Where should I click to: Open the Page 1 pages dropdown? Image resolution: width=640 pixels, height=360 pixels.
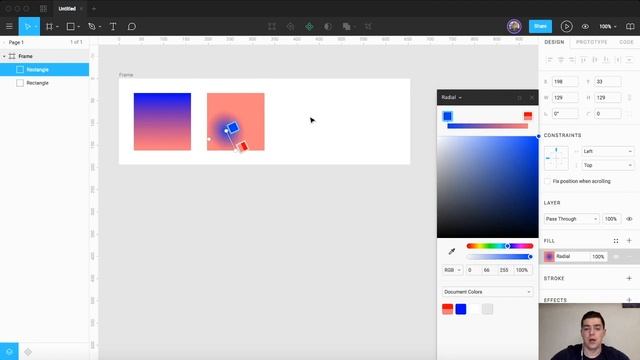point(16,42)
